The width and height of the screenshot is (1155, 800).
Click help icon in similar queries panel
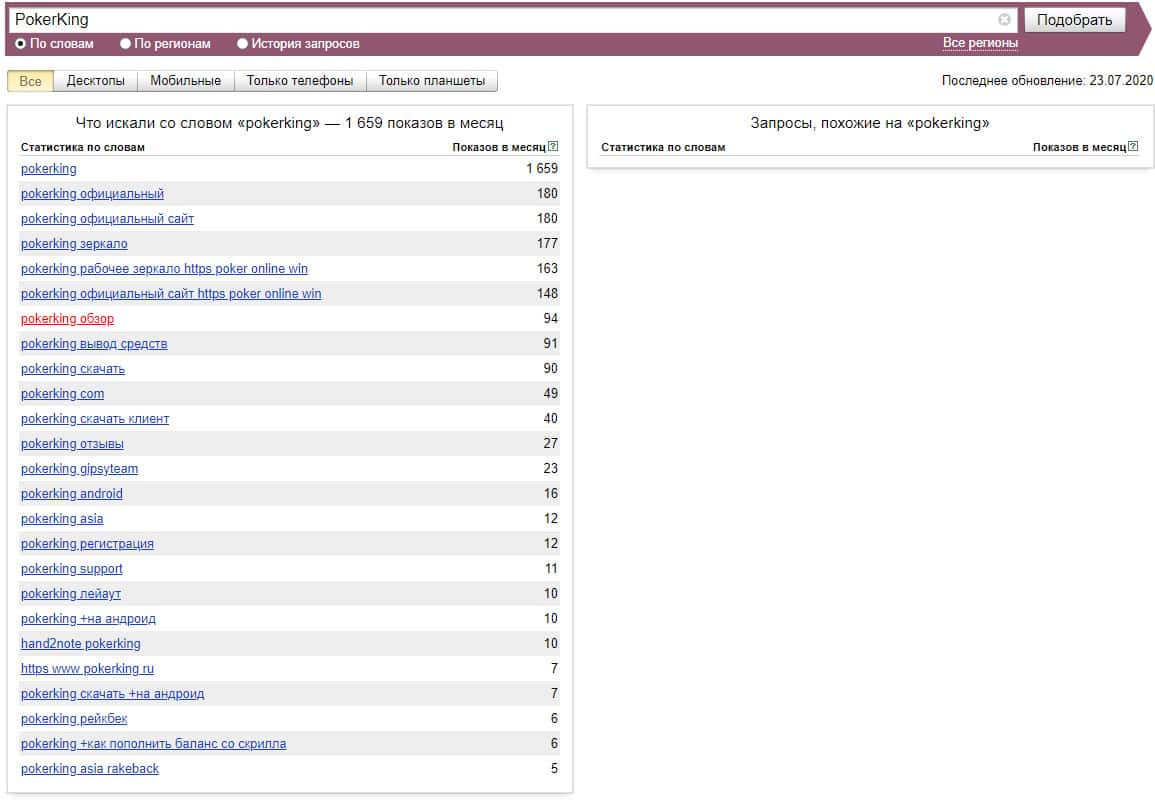pos(1133,147)
